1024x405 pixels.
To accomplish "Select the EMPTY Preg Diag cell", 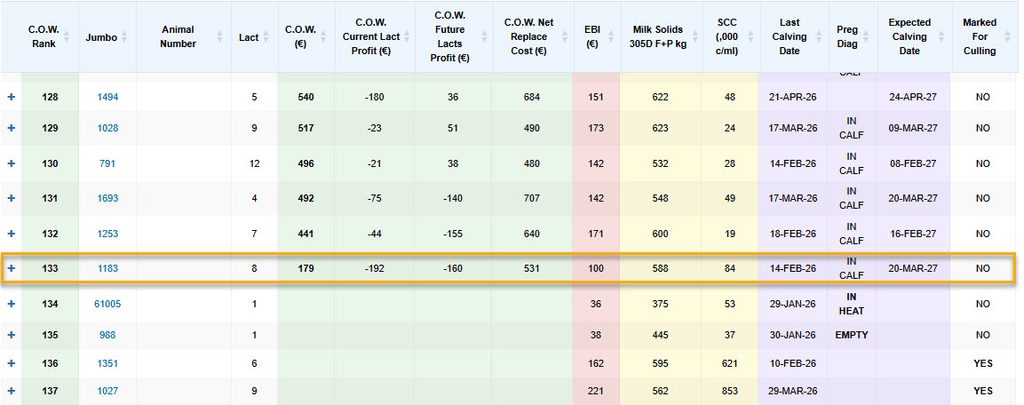I will tap(852, 334).
